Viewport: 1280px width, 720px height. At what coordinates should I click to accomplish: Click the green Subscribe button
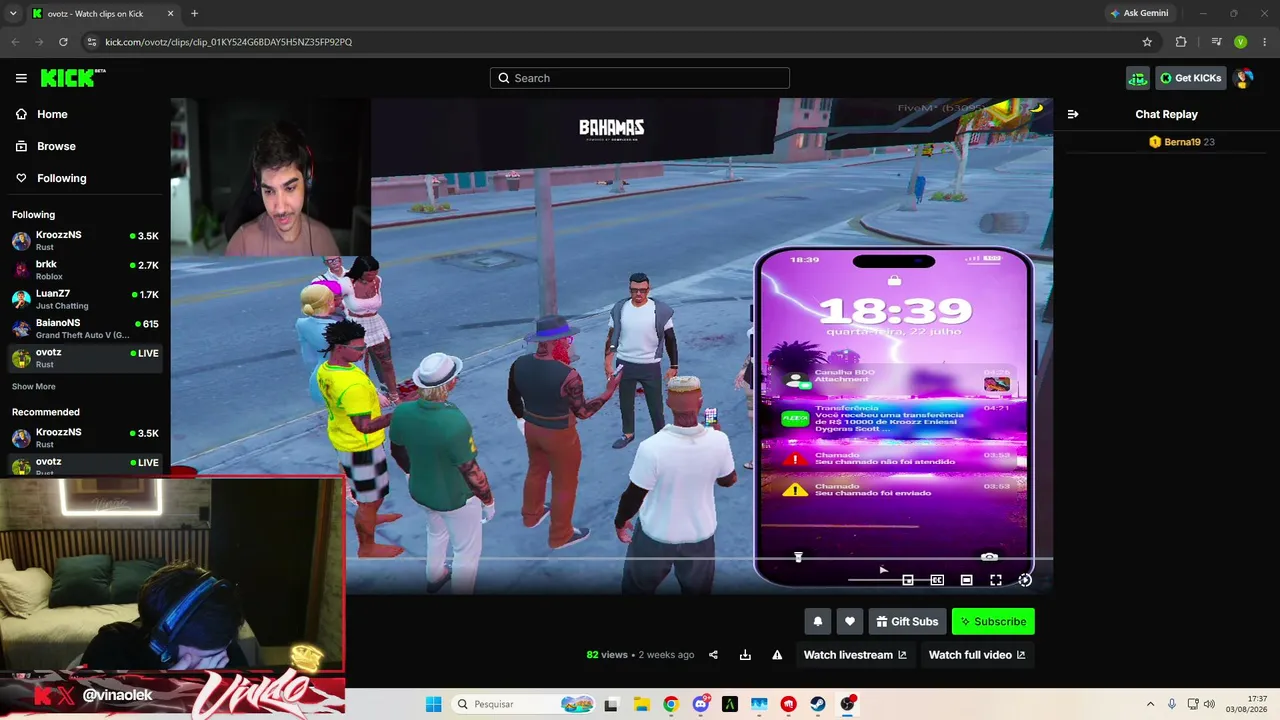(993, 621)
